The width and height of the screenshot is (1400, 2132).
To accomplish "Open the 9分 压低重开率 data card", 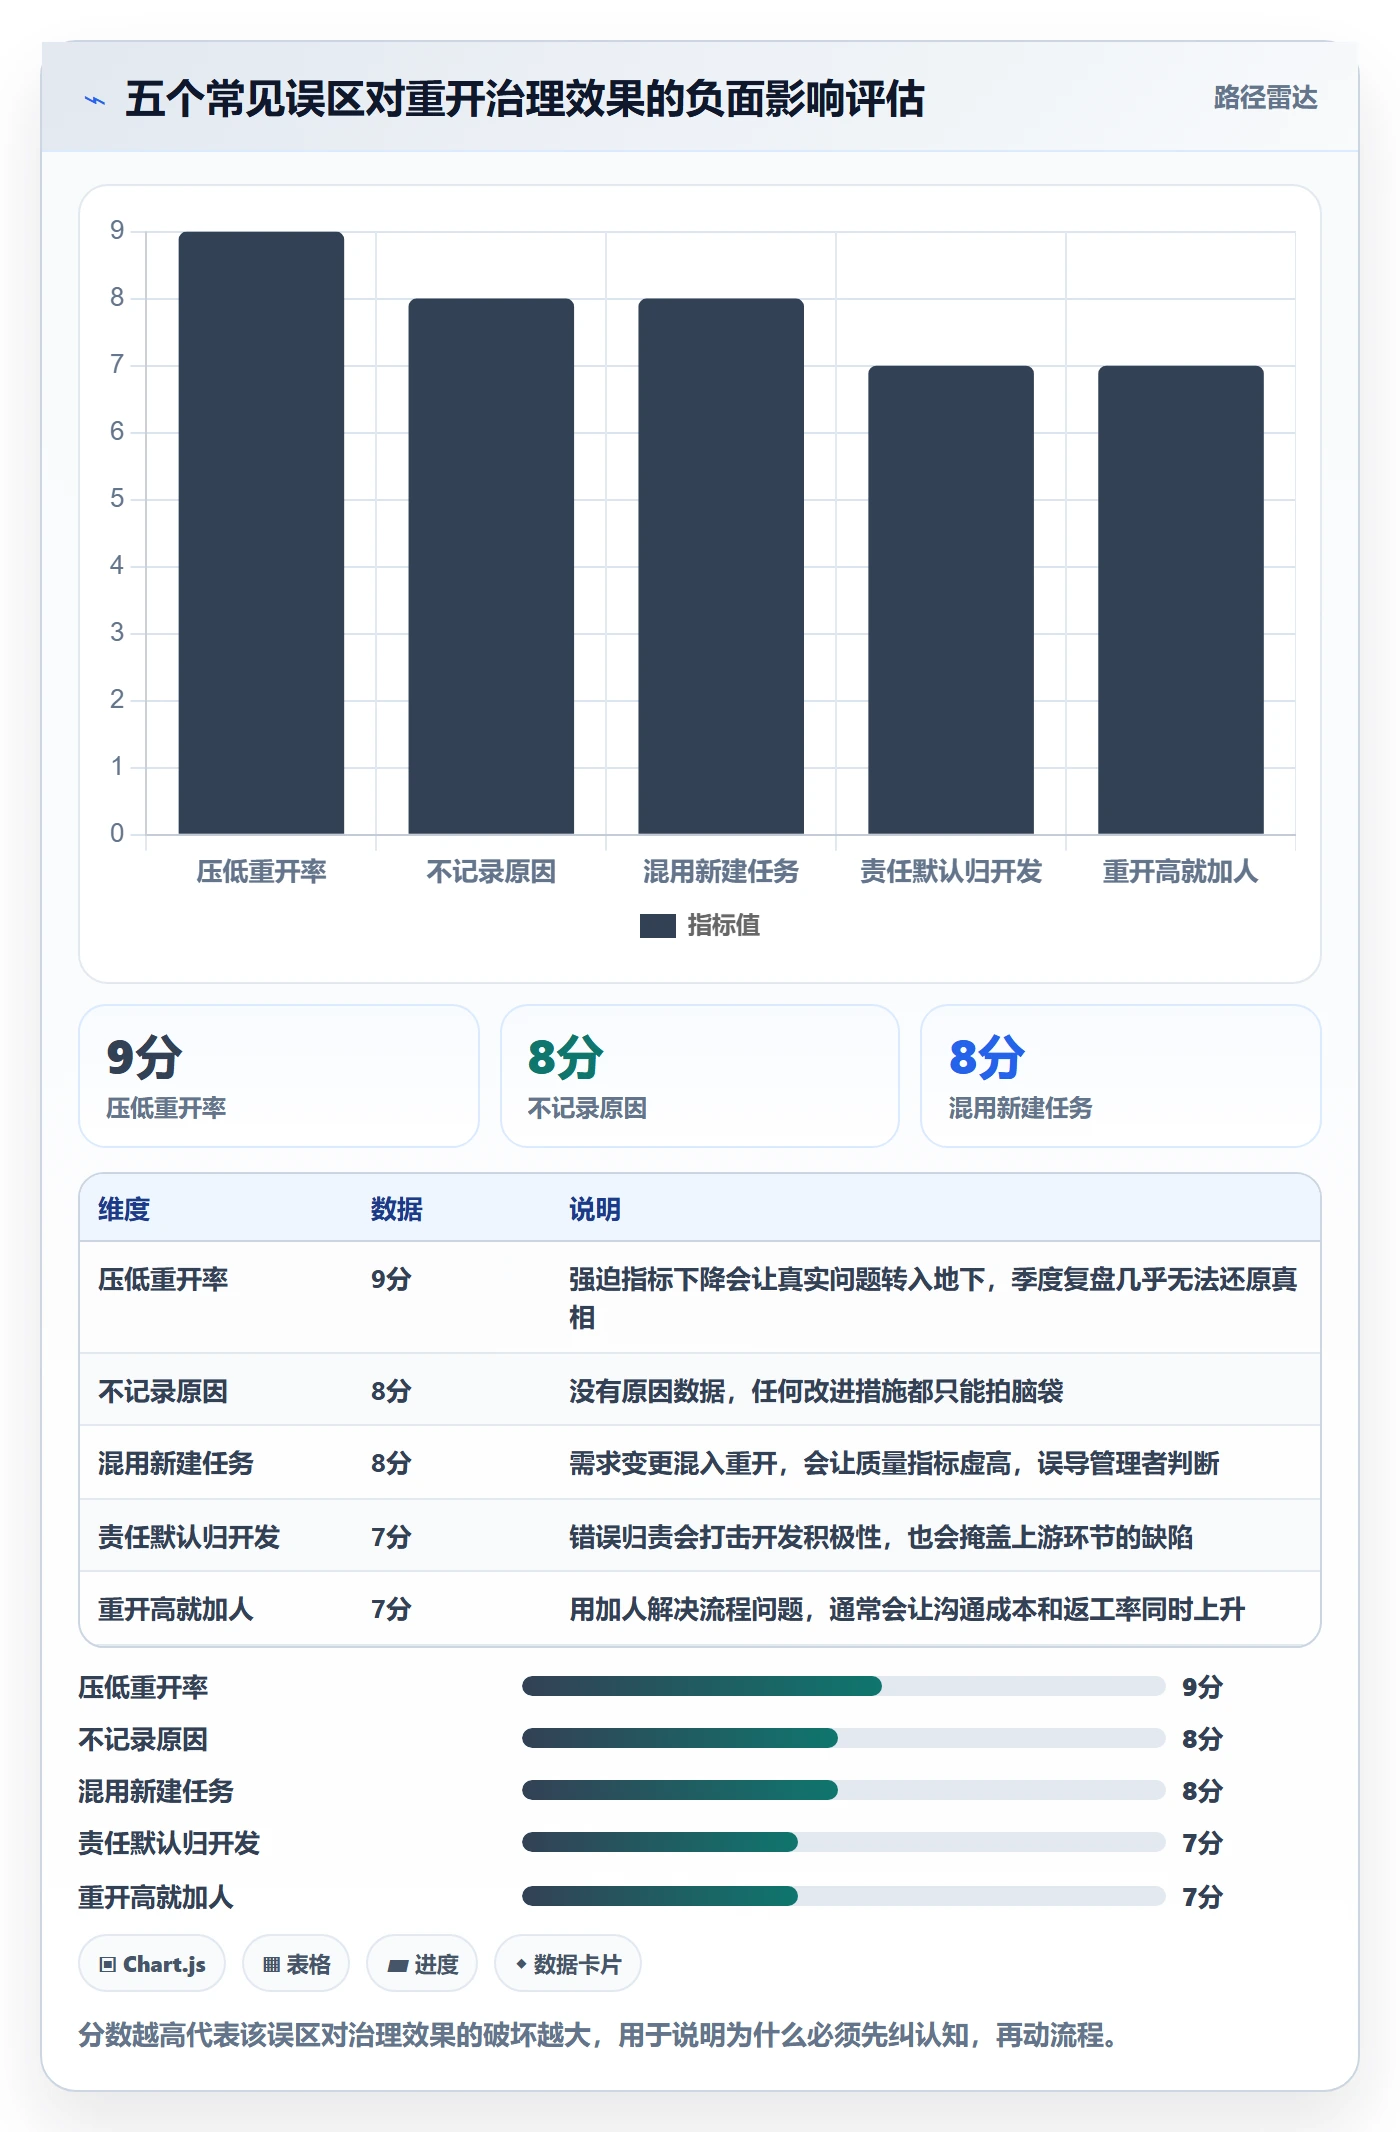I will coord(279,1076).
